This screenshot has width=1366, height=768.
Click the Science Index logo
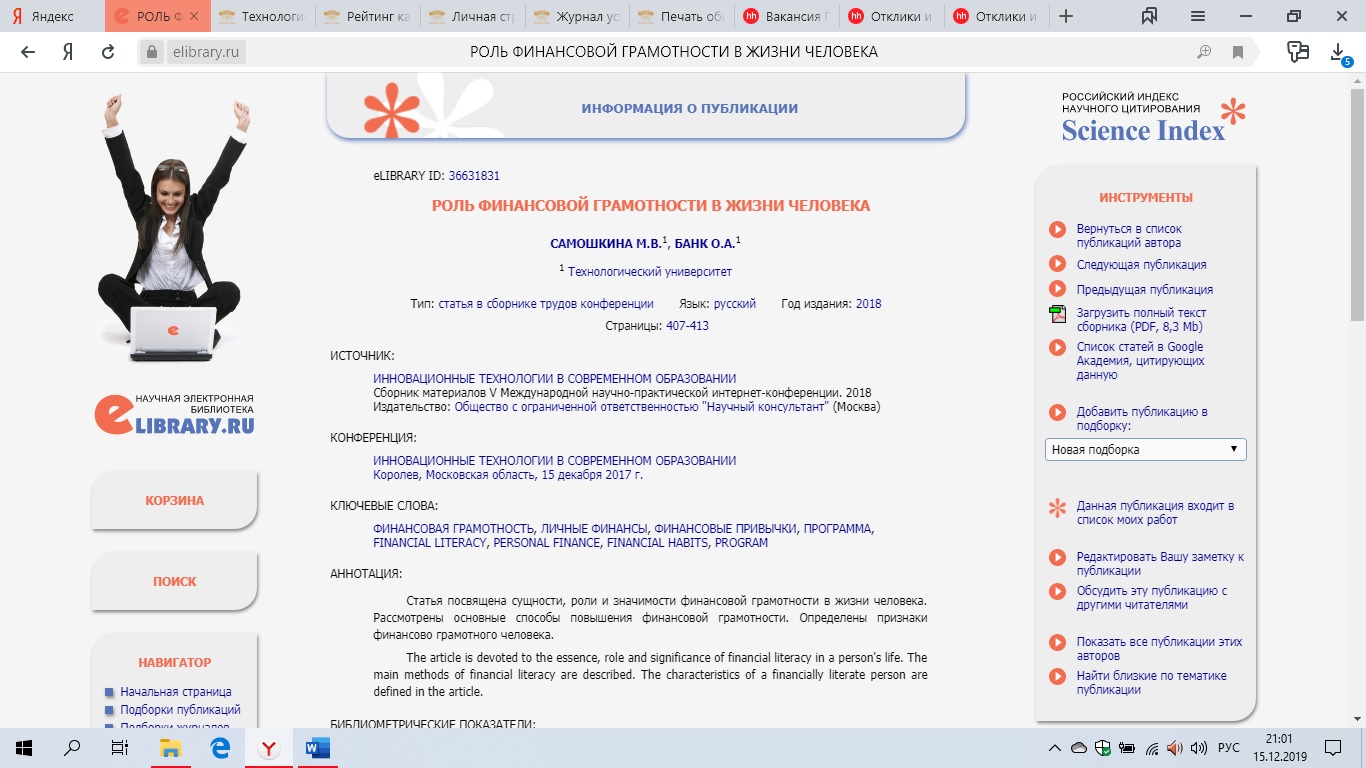(1153, 118)
